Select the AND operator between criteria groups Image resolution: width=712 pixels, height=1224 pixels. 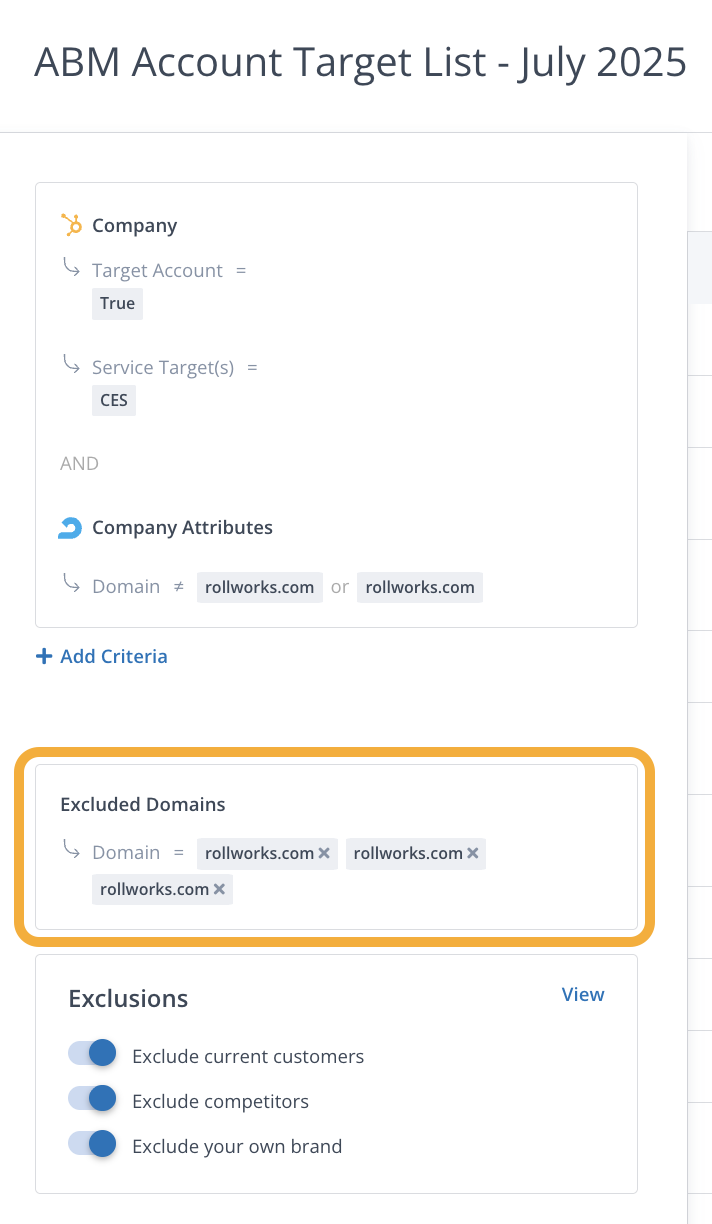point(79,464)
